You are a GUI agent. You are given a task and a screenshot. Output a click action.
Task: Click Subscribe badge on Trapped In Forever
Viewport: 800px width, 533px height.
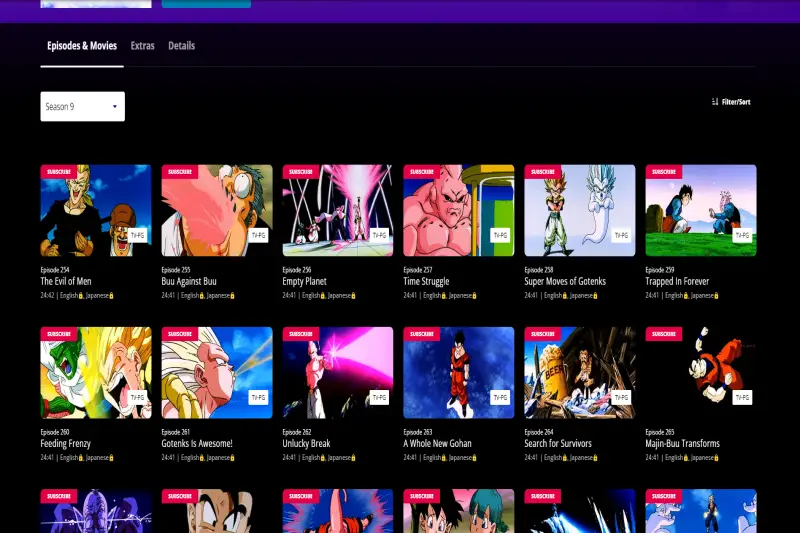[663, 172]
